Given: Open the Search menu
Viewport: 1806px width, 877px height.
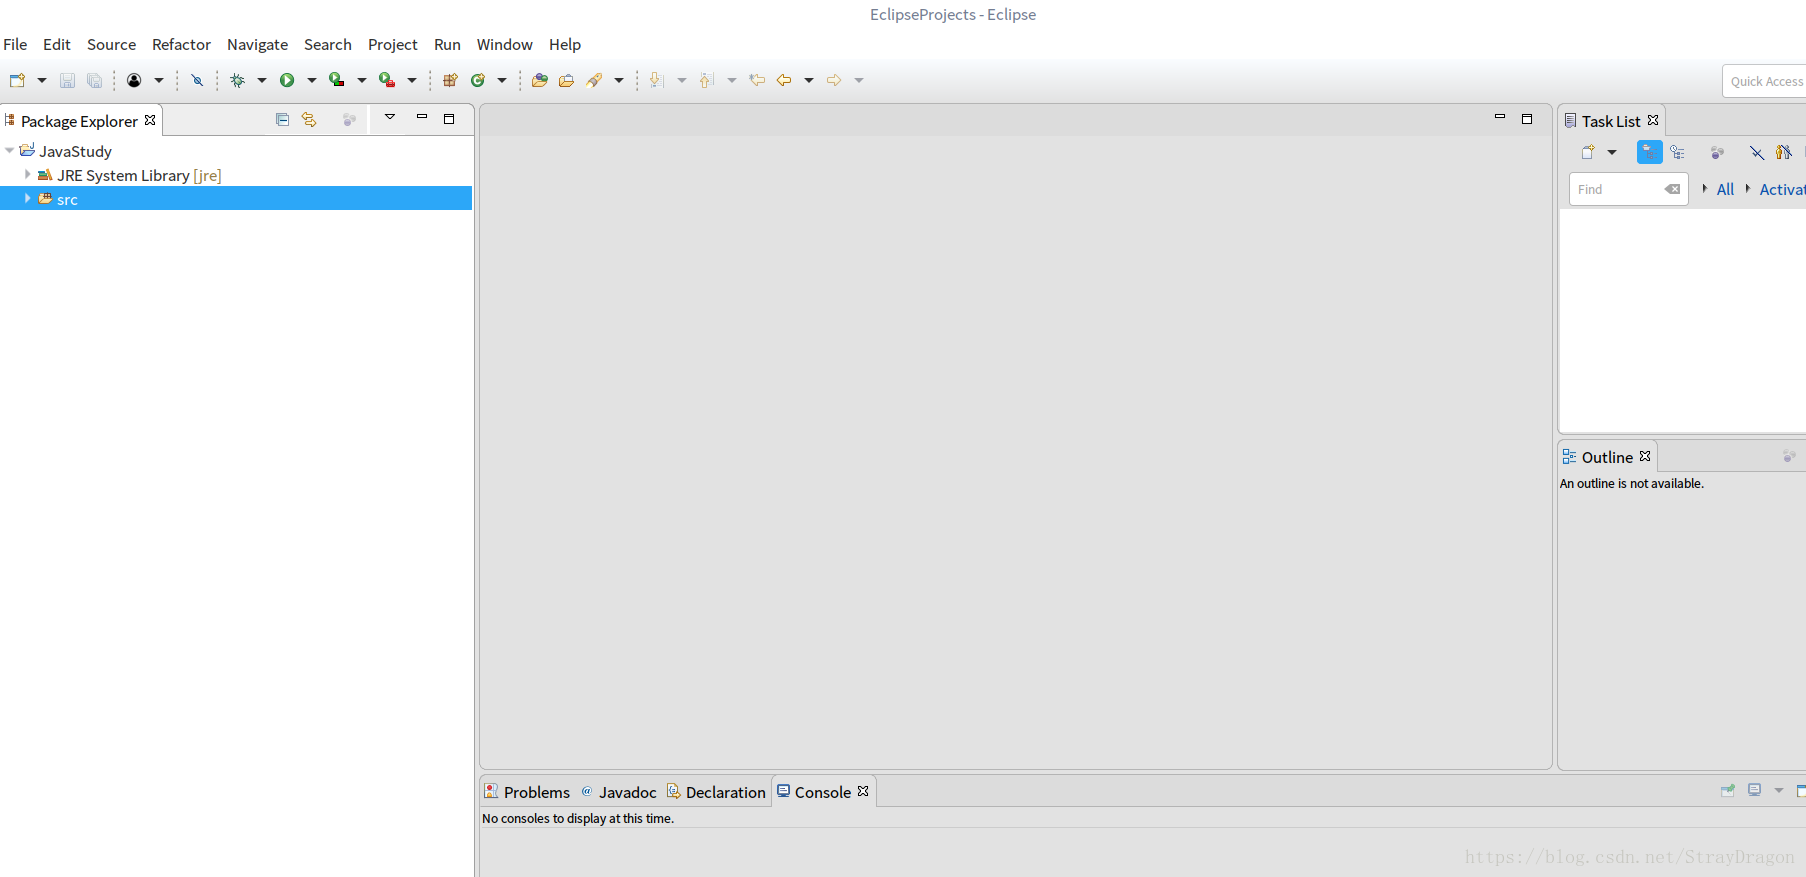Looking at the screenshot, I should point(328,44).
